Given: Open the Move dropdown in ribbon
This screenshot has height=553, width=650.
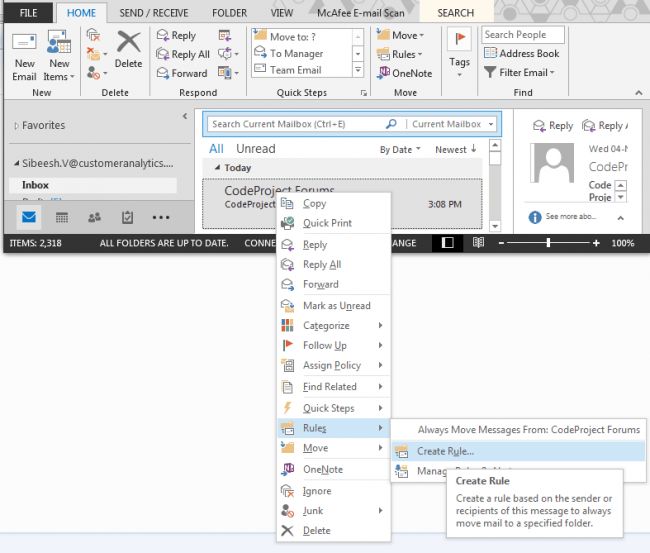Looking at the screenshot, I should [400, 36].
